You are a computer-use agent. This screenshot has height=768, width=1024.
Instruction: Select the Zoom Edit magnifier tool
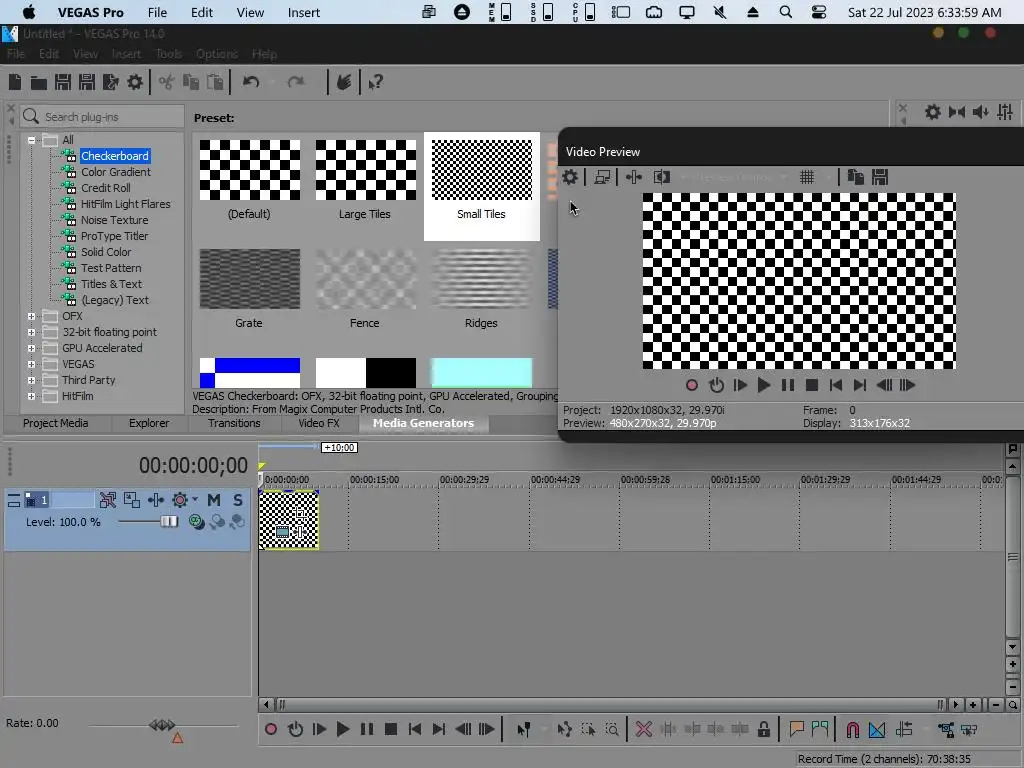click(612, 729)
